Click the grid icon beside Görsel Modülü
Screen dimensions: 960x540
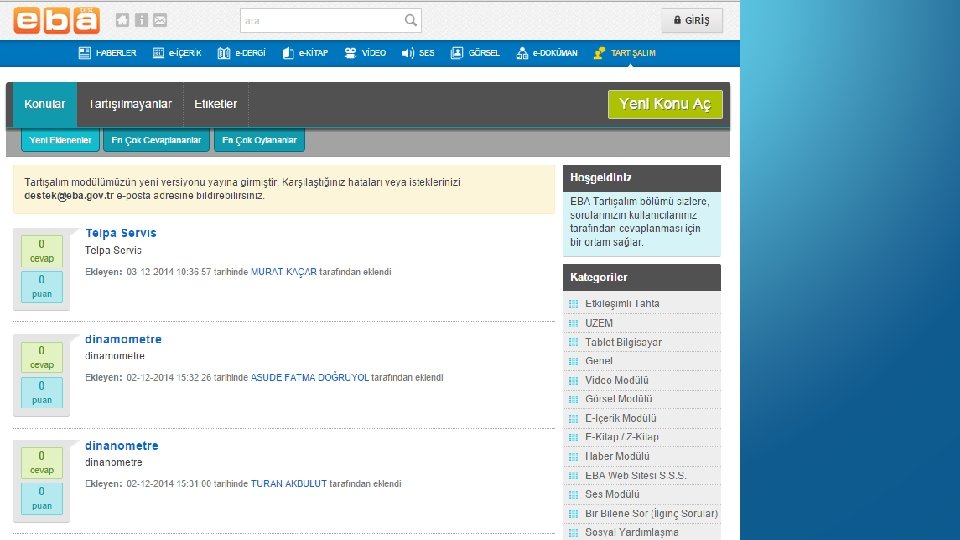573,399
